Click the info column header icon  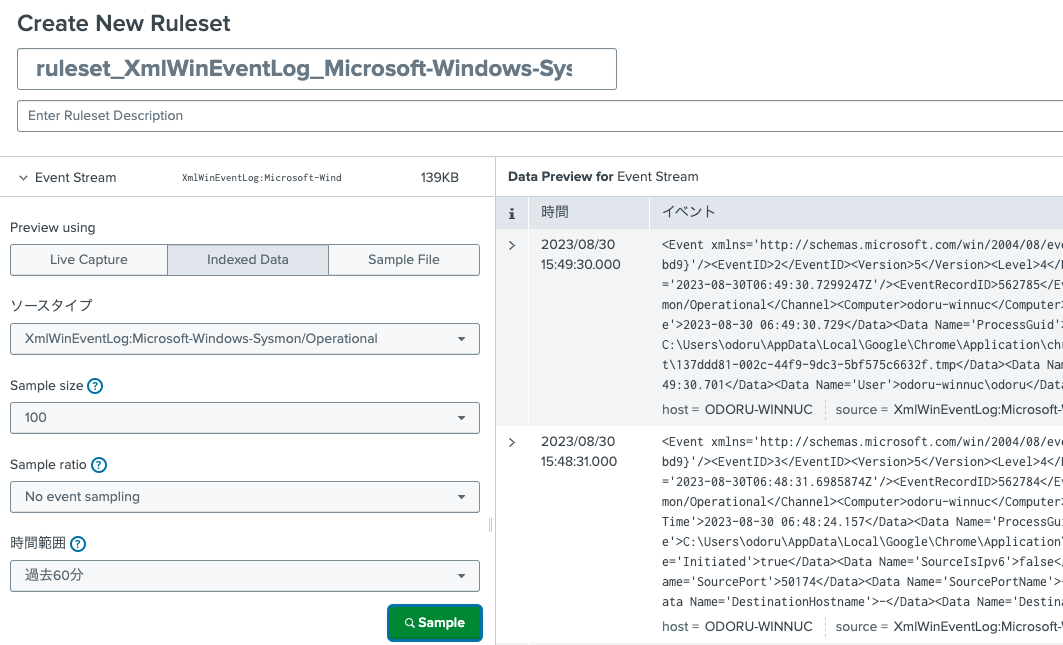pyautogui.click(x=512, y=214)
